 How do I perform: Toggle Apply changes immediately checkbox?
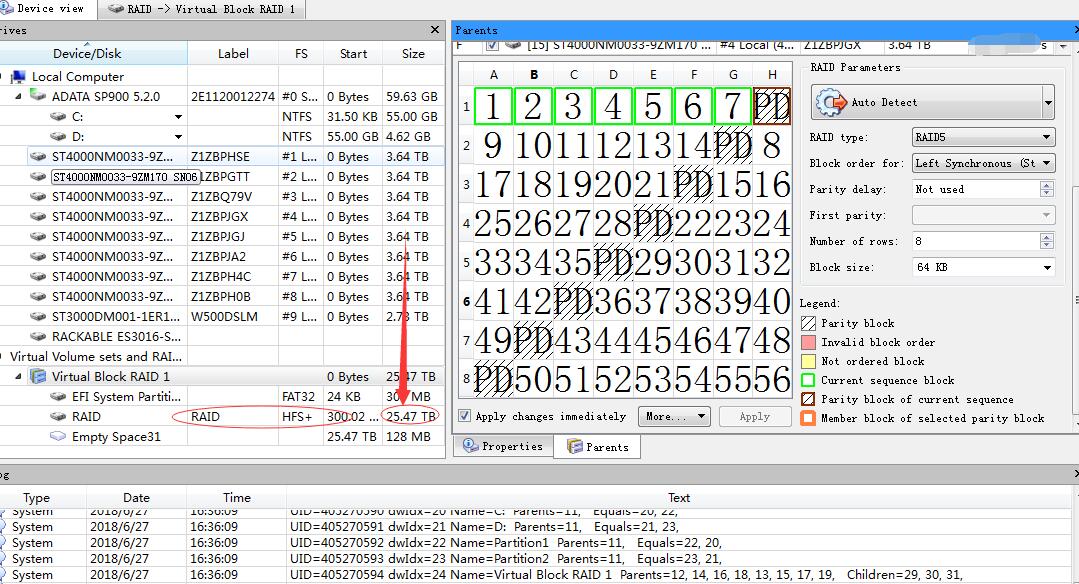click(x=465, y=416)
